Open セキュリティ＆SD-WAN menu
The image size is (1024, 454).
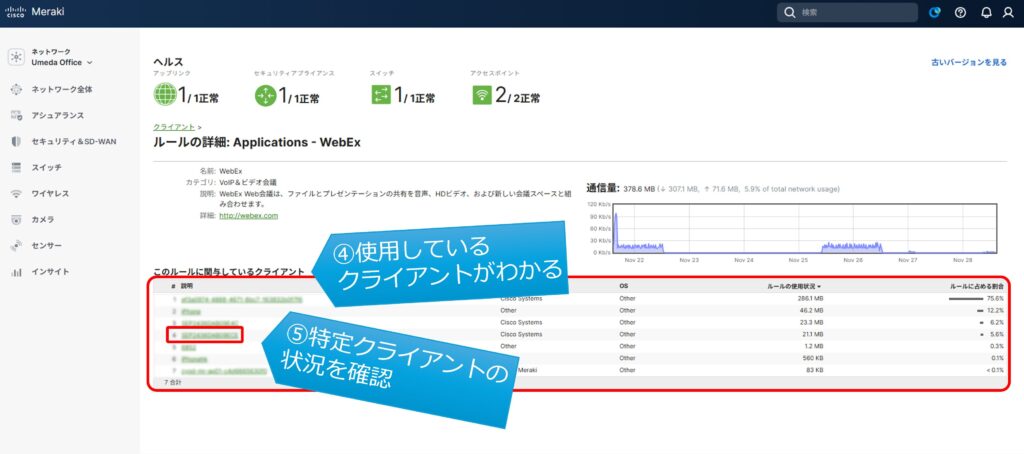[x=74, y=142]
